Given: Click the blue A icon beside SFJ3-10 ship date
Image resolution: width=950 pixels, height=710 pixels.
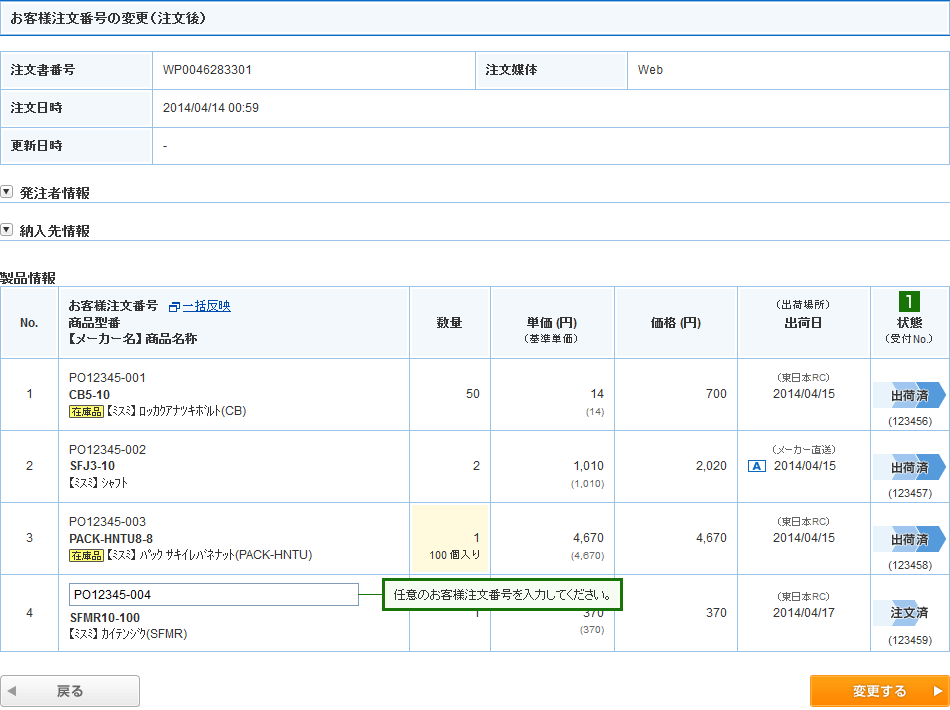Looking at the screenshot, I should (756, 466).
